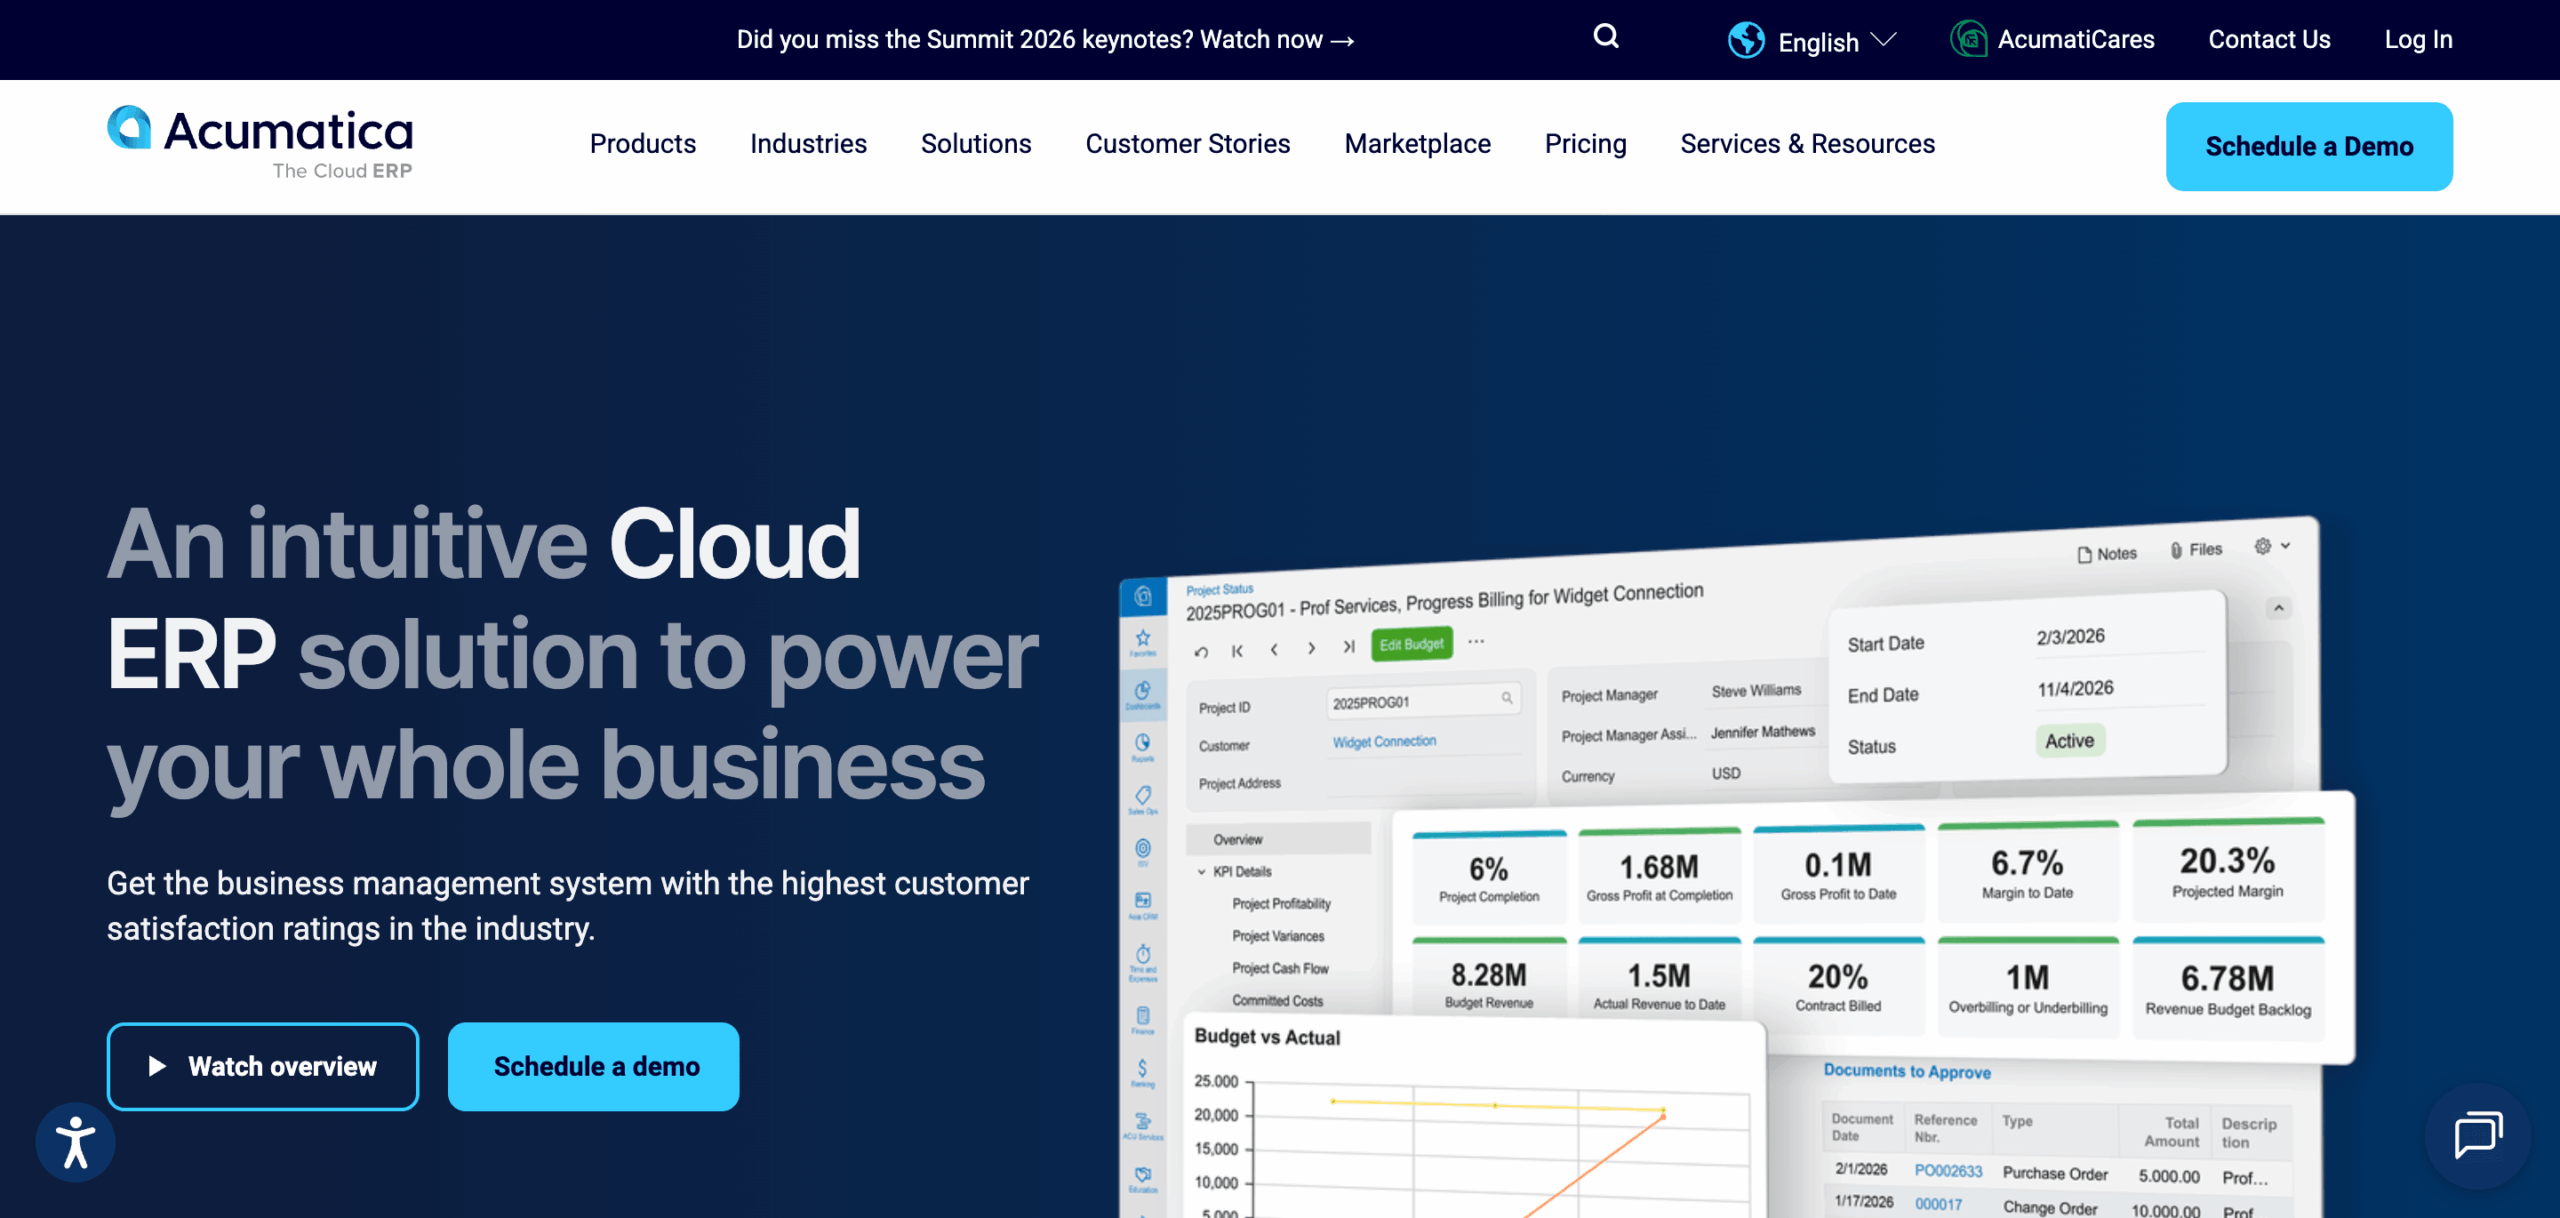Screen dimensions: 2560x1218
Task: Open Contact Us page
Action: (2269, 40)
